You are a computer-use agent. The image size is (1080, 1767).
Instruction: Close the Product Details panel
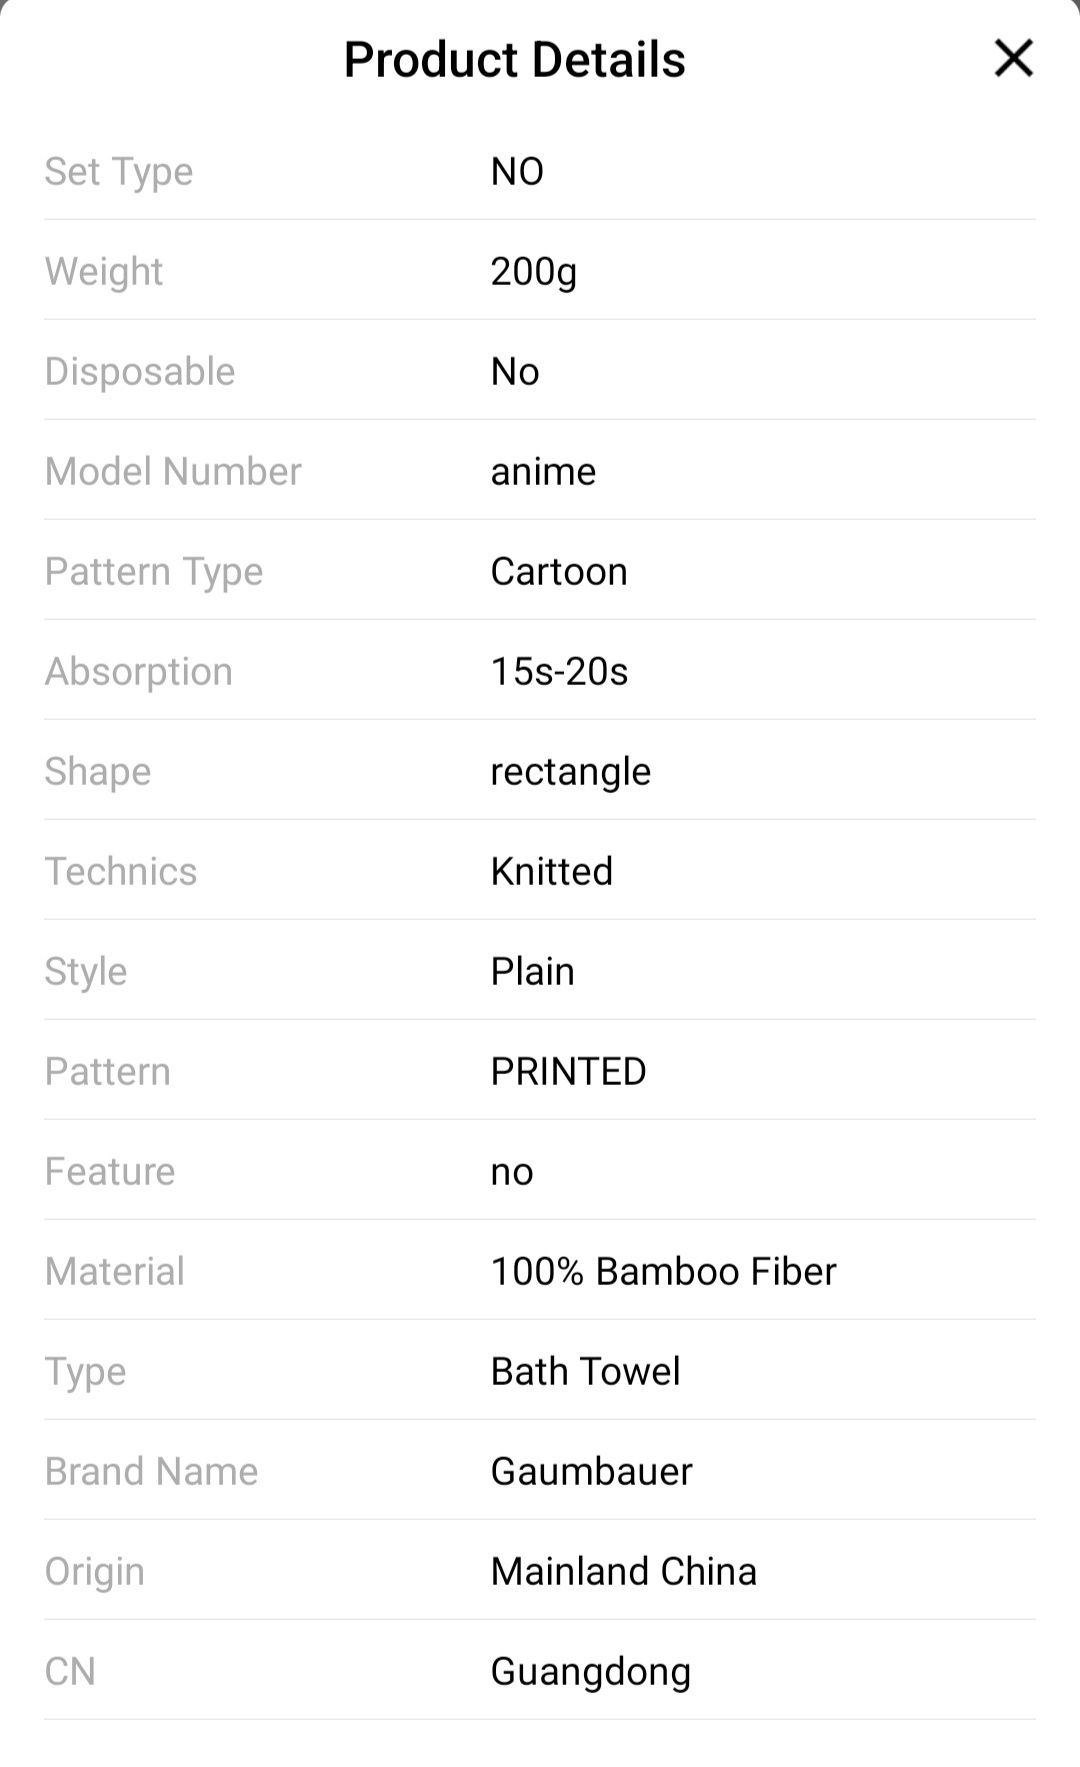(x=1013, y=58)
